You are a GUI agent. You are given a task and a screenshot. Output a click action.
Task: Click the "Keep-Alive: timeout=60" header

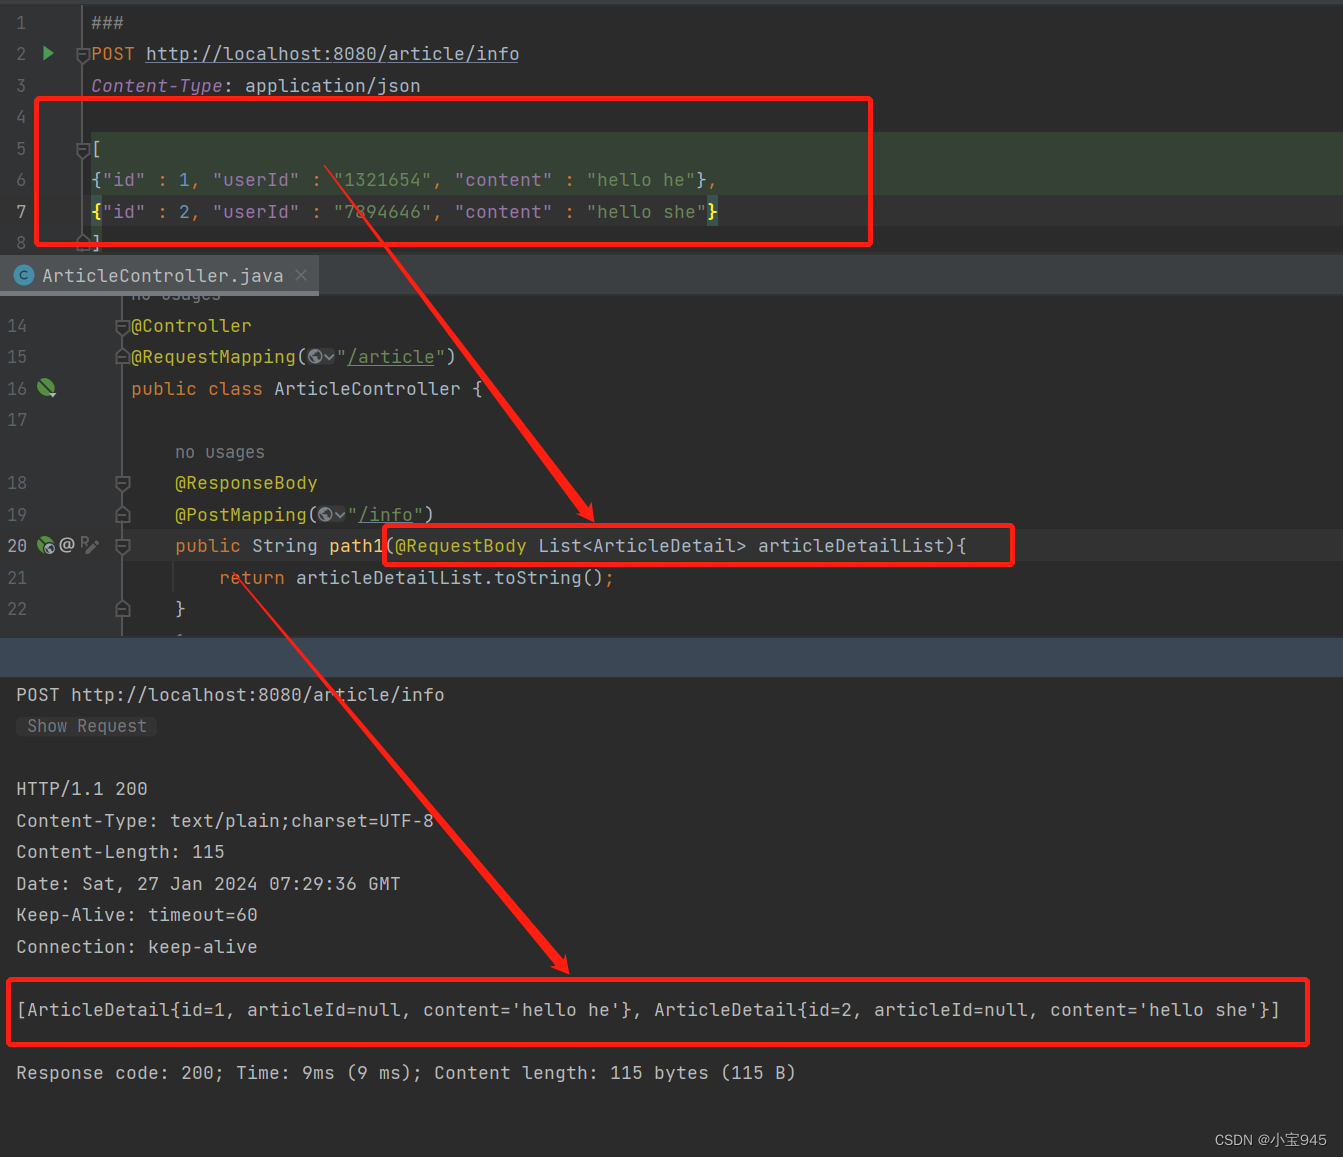[137, 915]
